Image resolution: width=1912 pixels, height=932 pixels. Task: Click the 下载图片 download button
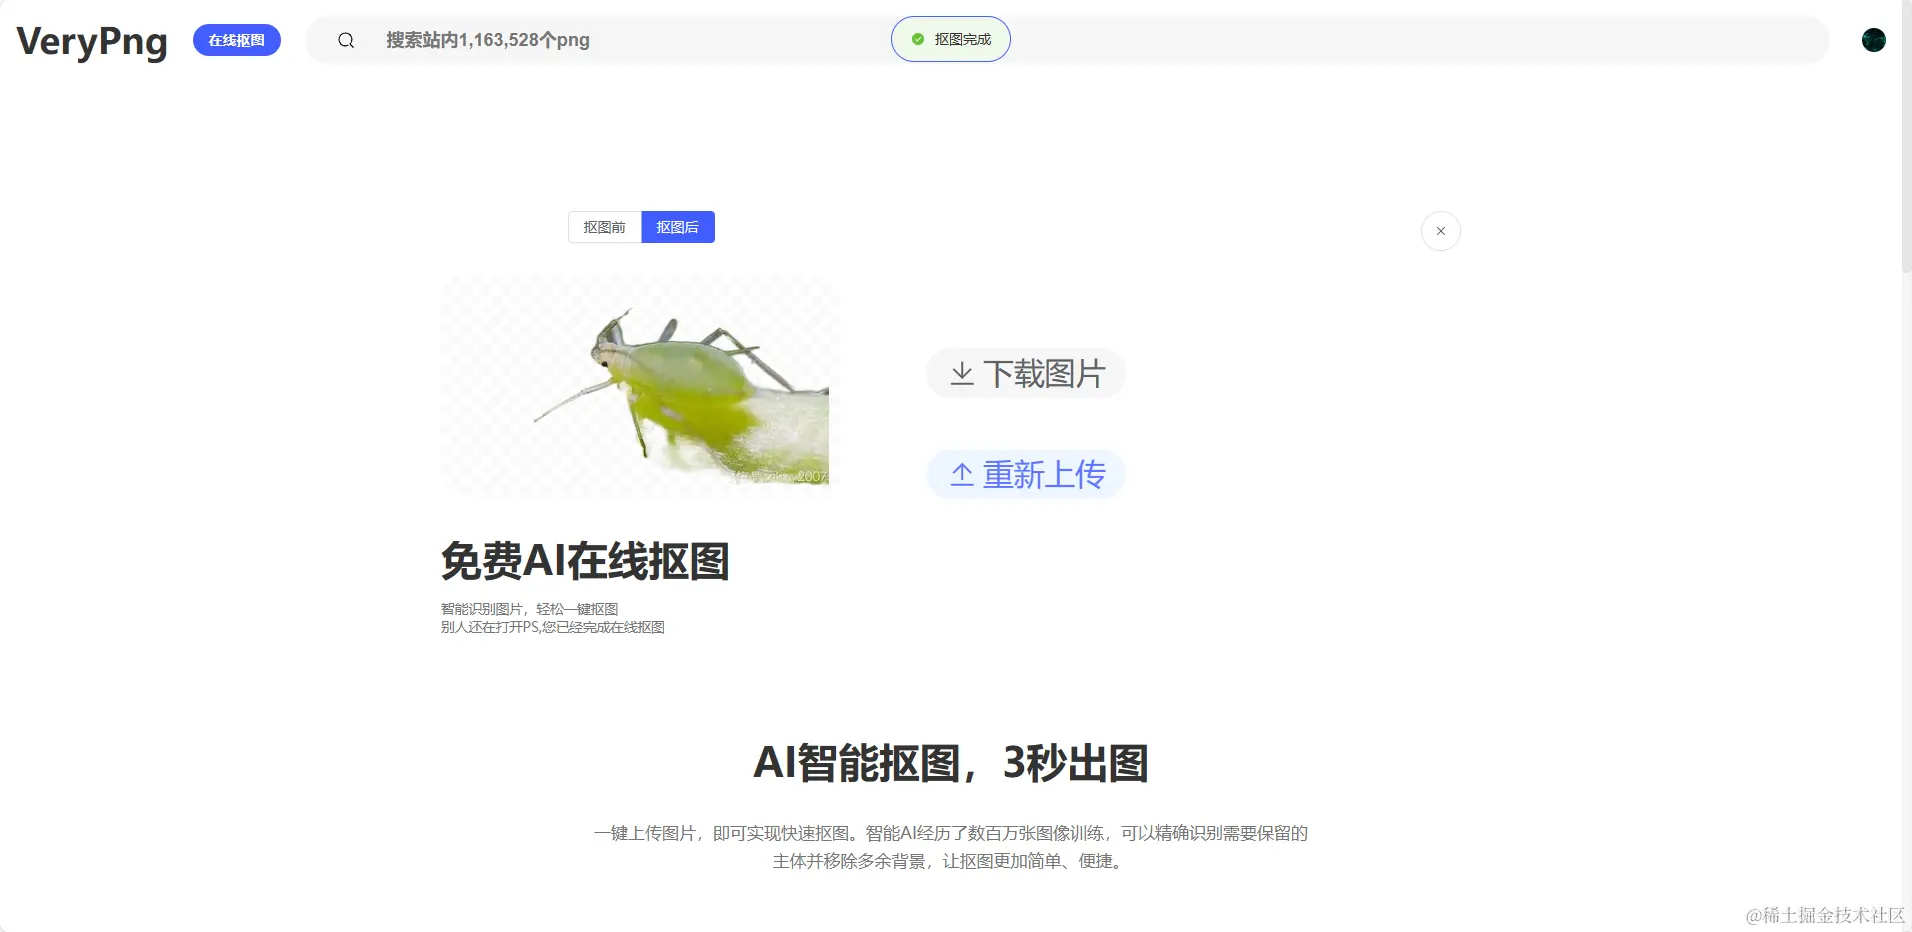click(1026, 373)
